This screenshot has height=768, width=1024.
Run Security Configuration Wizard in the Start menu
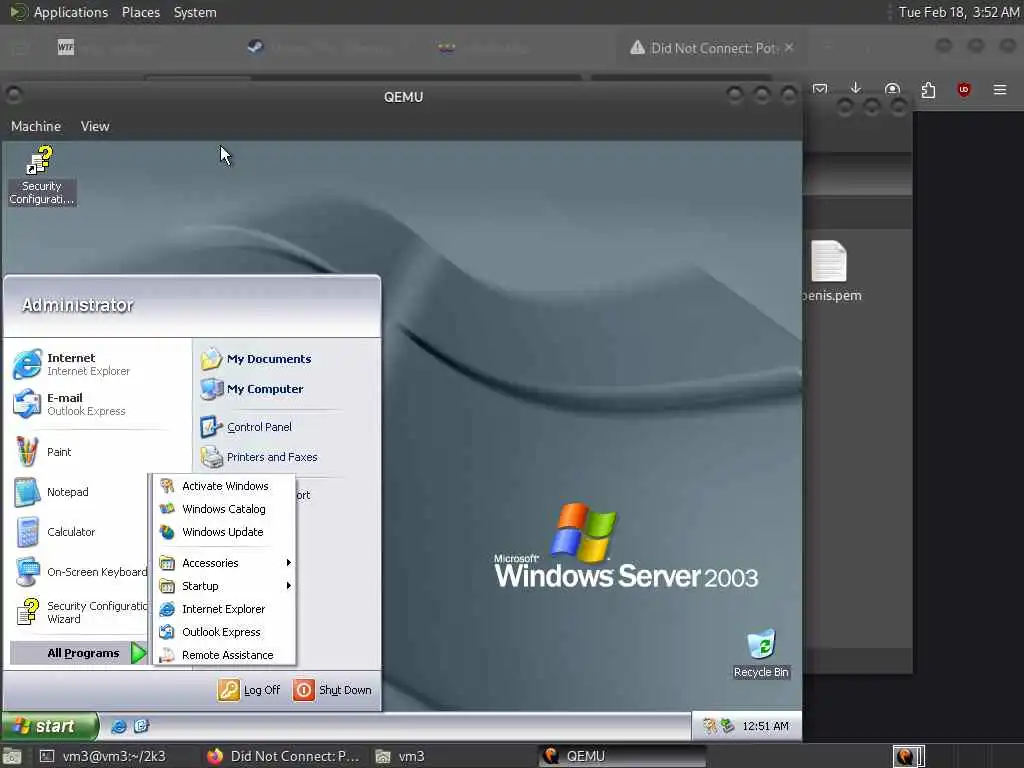pyautogui.click(x=81, y=612)
